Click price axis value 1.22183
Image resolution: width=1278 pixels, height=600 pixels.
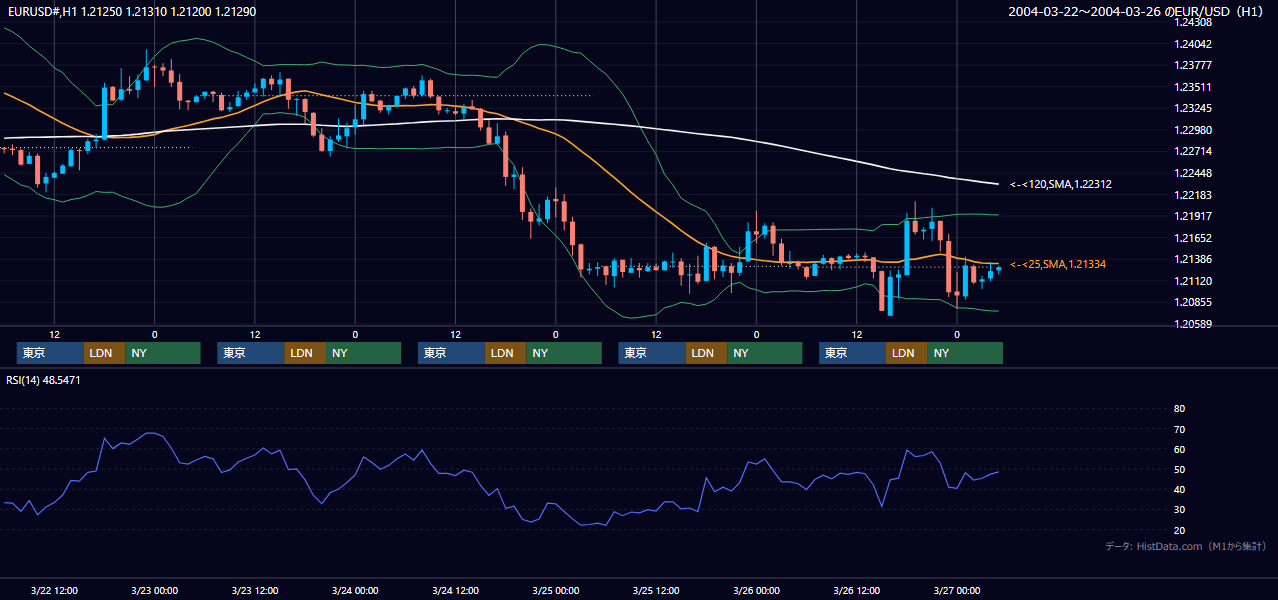tap(1193, 195)
